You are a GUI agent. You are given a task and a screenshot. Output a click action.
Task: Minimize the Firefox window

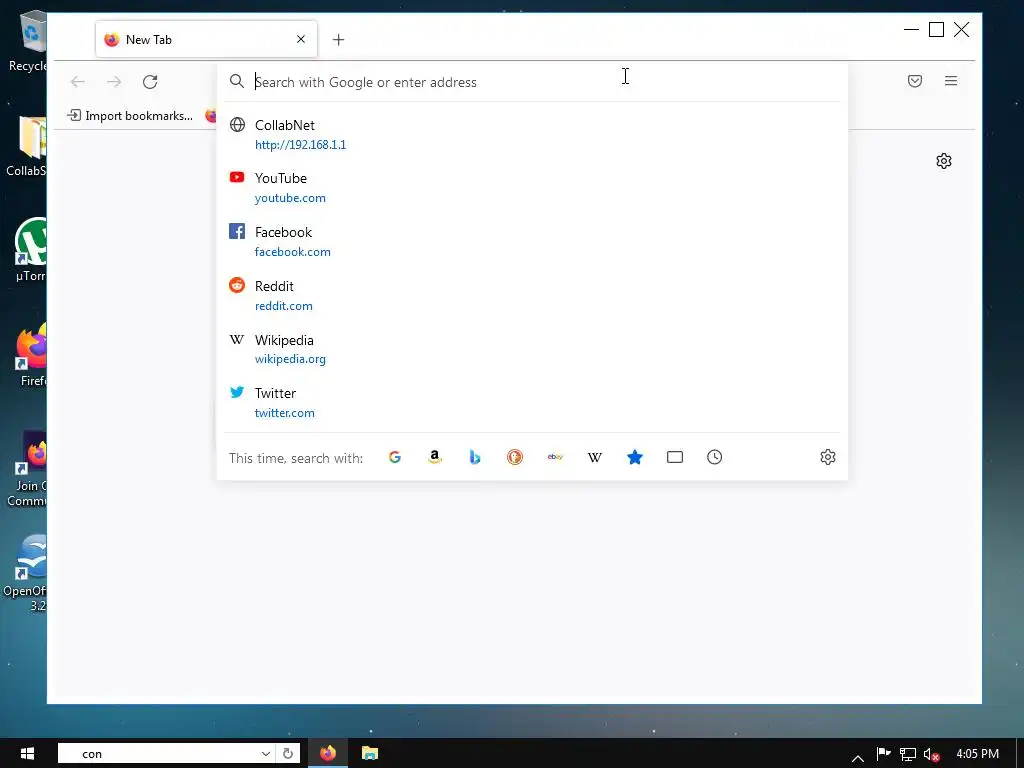click(x=912, y=29)
